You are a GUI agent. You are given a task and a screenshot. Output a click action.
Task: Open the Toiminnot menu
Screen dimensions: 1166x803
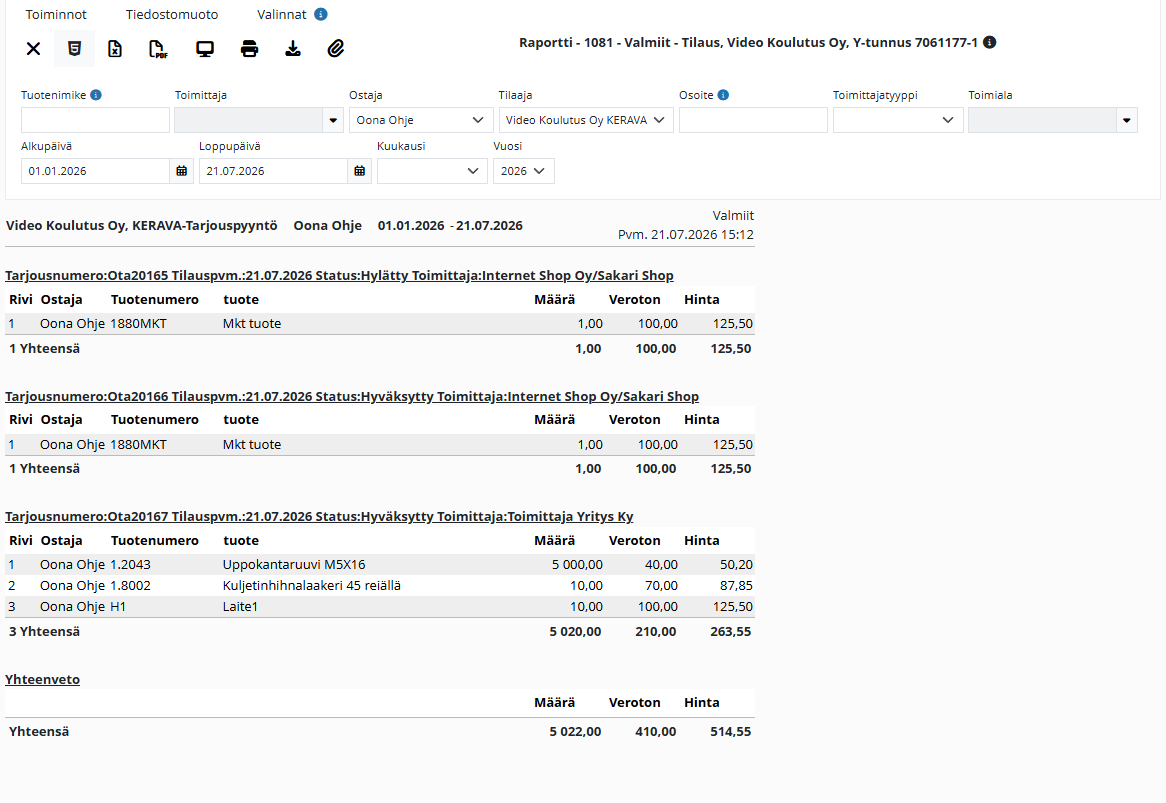[56, 14]
